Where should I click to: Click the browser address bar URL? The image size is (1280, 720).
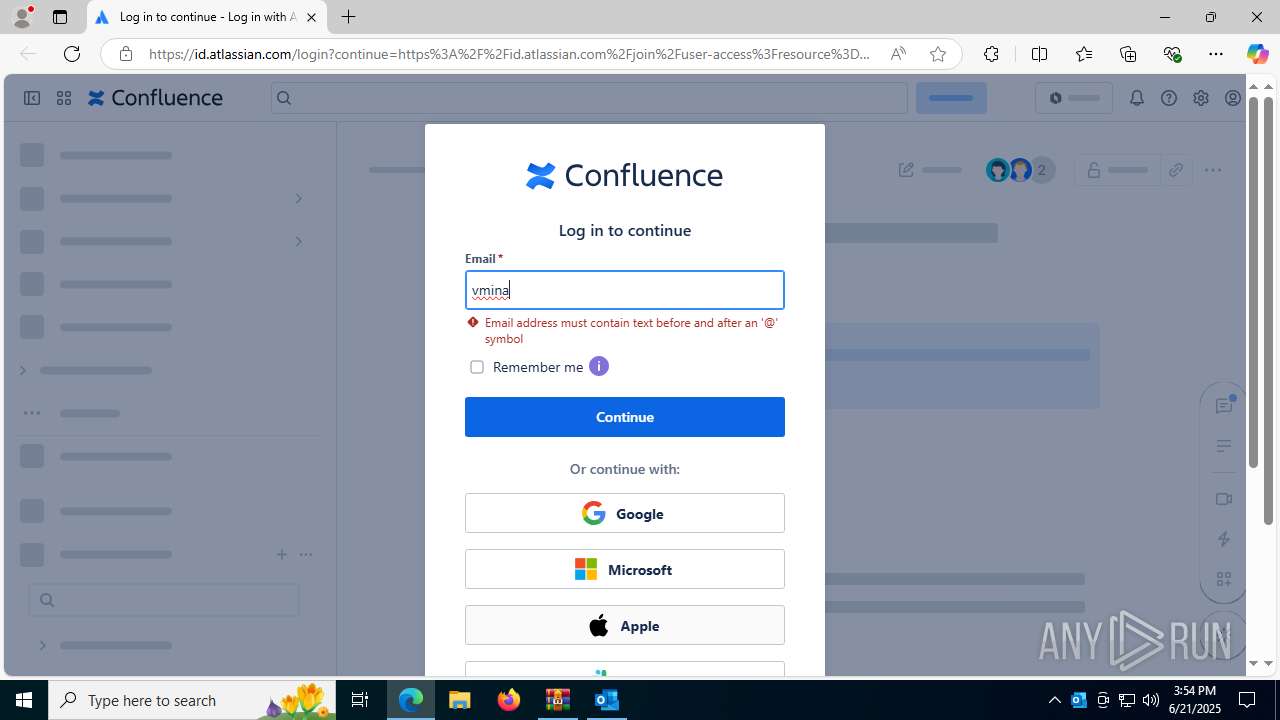[510, 54]
